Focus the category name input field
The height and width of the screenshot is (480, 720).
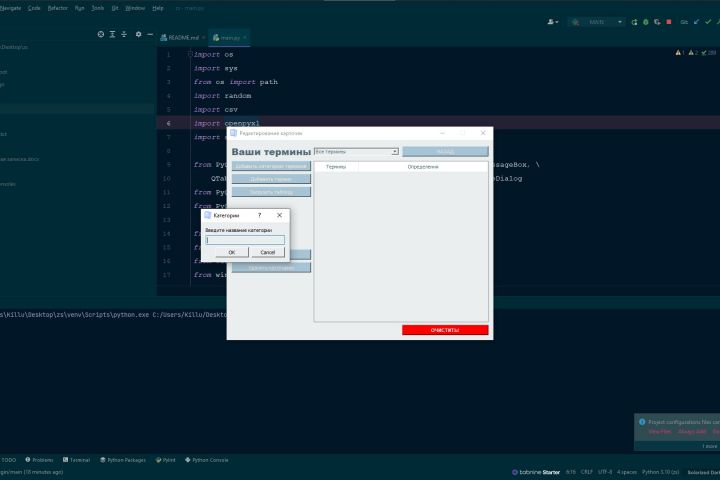(245, 240)
